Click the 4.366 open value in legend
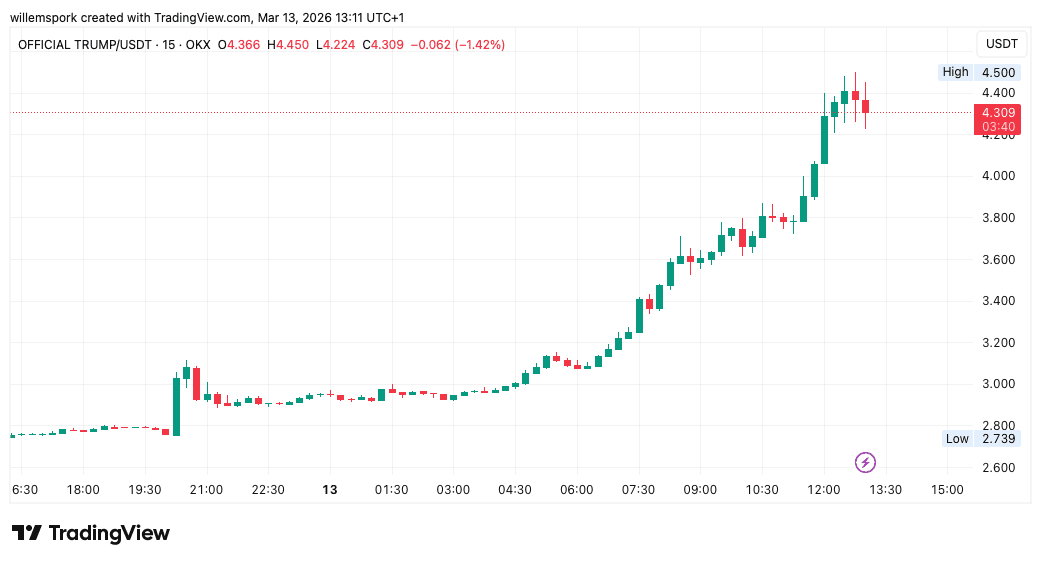The height and width of the screenshot is (563, 1041). point(244,45)
